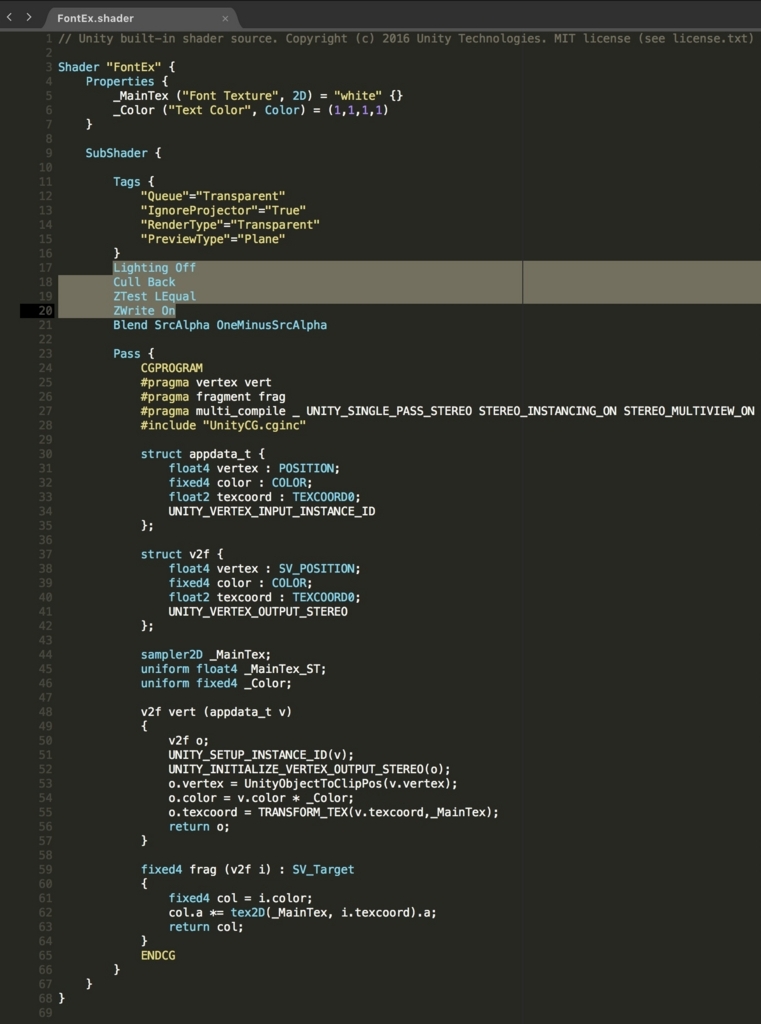Click 'Tags {' on line 11

(x=134, y=182)
